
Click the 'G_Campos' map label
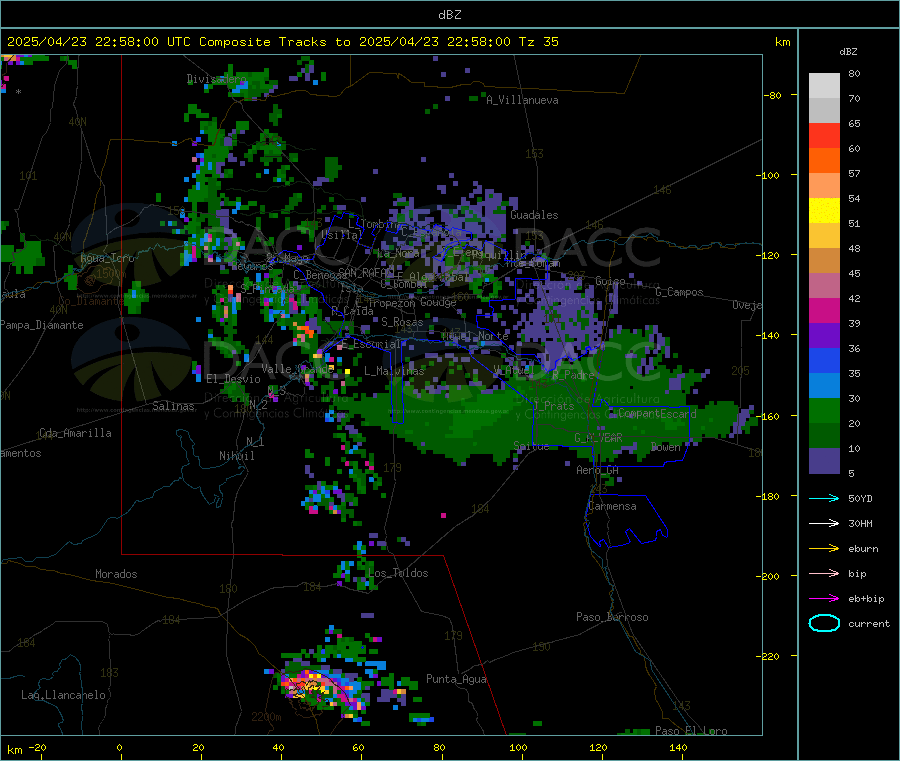[680, 292]
